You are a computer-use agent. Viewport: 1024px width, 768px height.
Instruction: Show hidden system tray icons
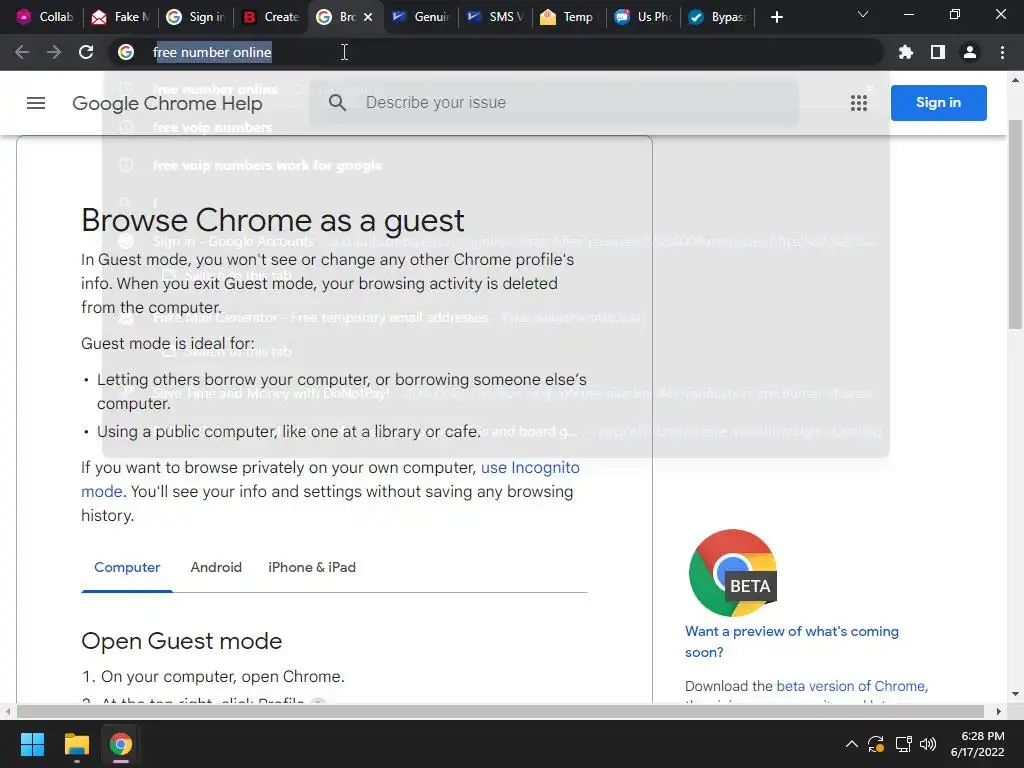852,744
